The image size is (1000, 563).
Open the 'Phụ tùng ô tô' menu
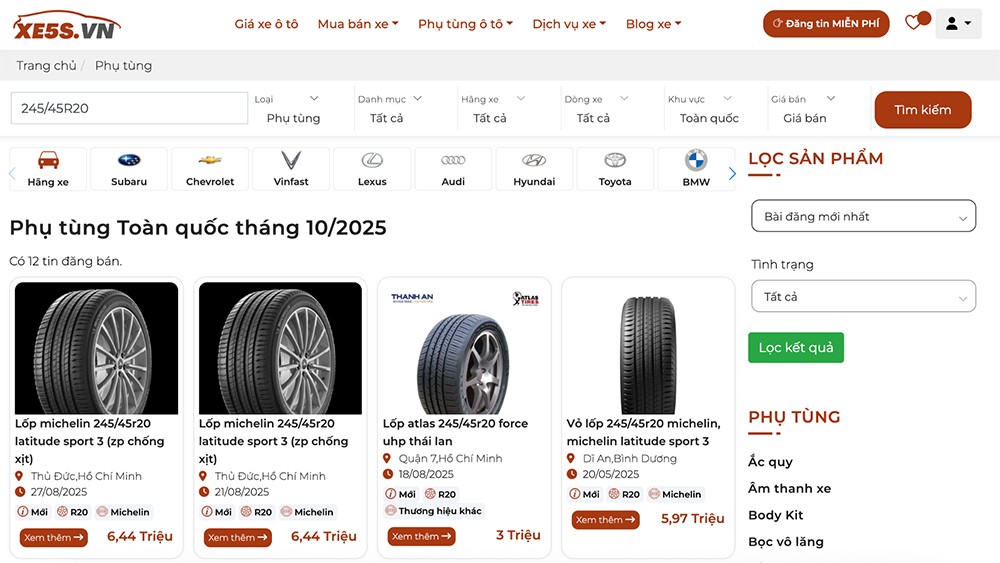(x=465, y=24)
